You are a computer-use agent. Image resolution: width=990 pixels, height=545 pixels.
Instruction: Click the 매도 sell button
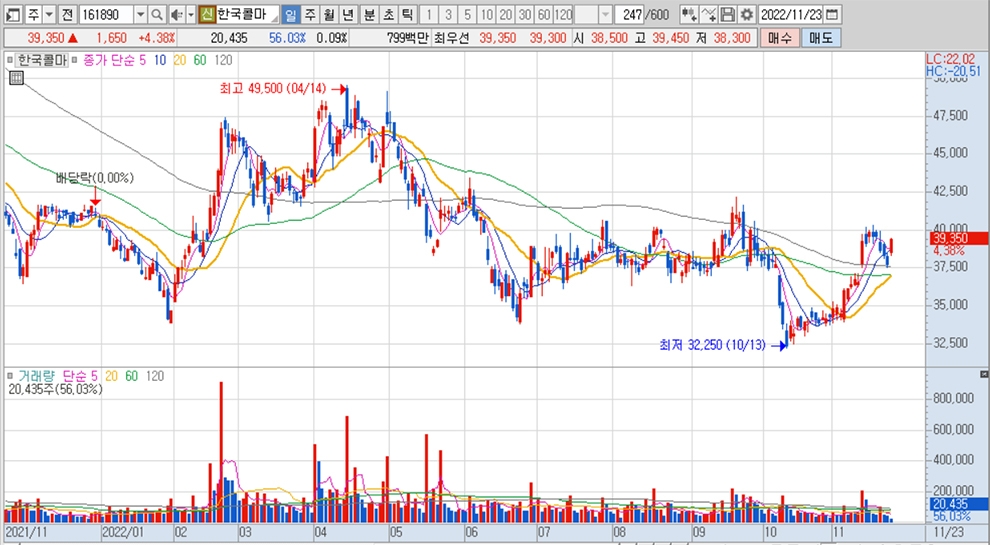point(820,37)
